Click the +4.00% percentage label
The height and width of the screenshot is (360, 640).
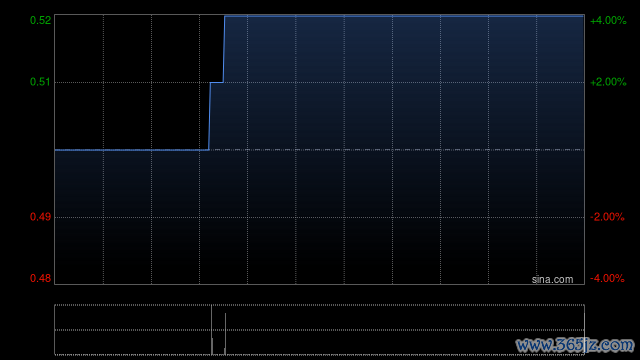608,20
